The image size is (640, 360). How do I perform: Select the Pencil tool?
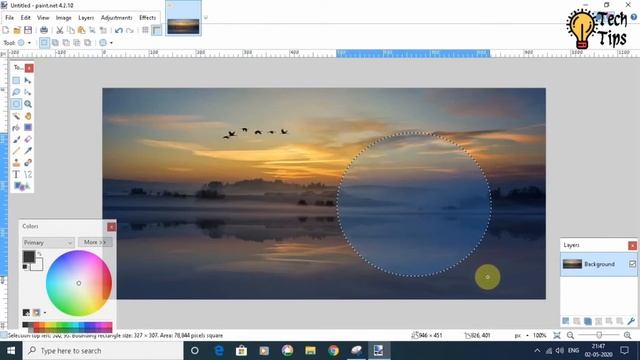point(16,151)
